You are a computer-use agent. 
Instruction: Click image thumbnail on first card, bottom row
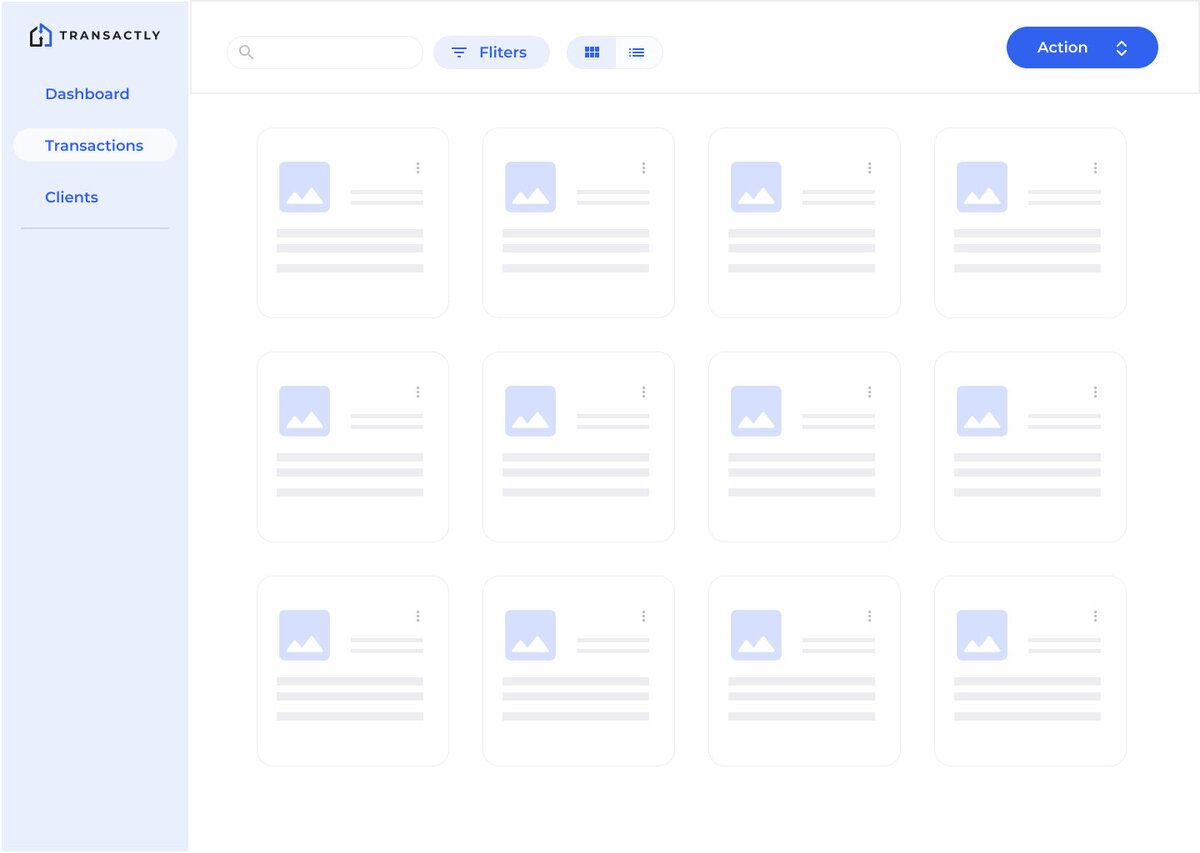[x=304, y=635]
